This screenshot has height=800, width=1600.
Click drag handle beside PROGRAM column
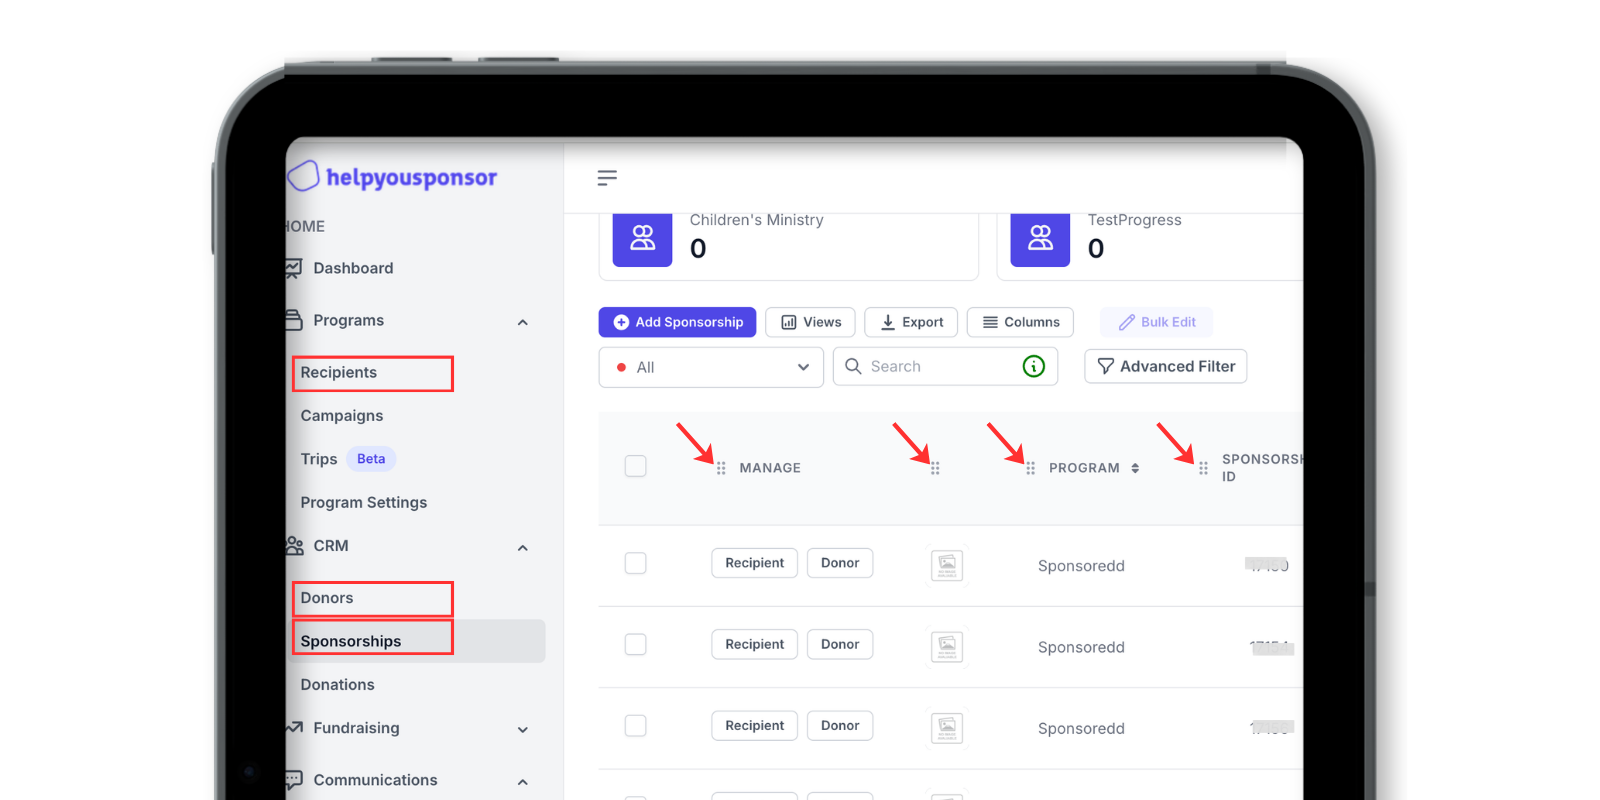(x=1030, y=468)
